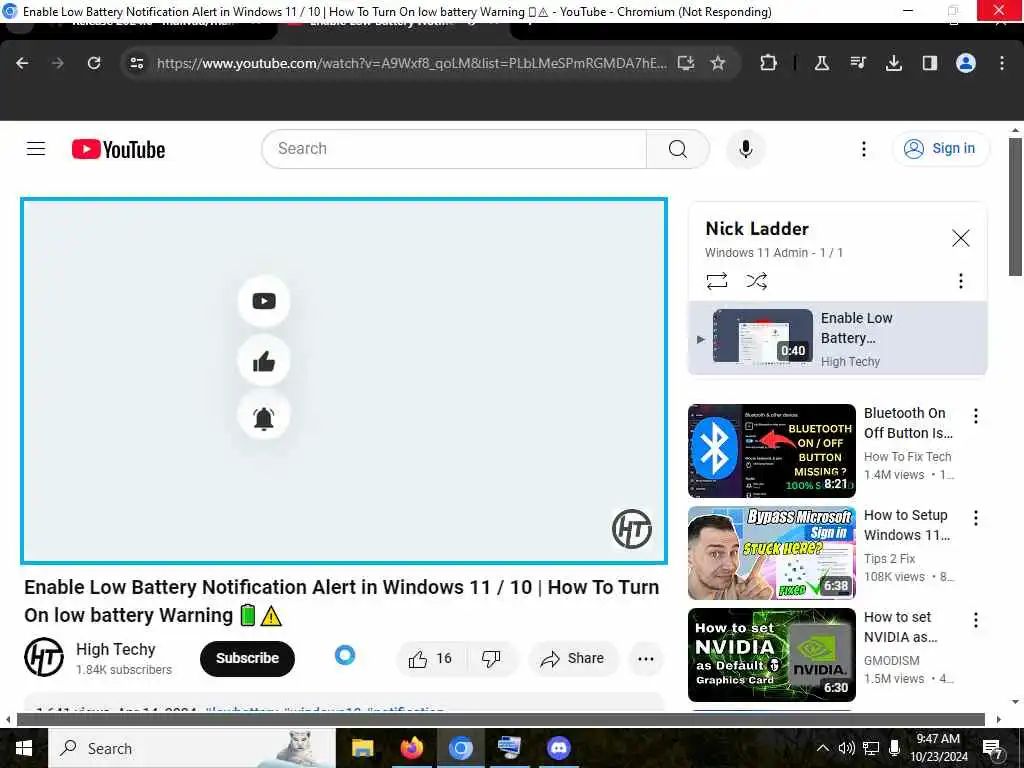Open How to set NVIDIA thumbnail
The height and width of the screenshot is (768, 1024).
771,654
